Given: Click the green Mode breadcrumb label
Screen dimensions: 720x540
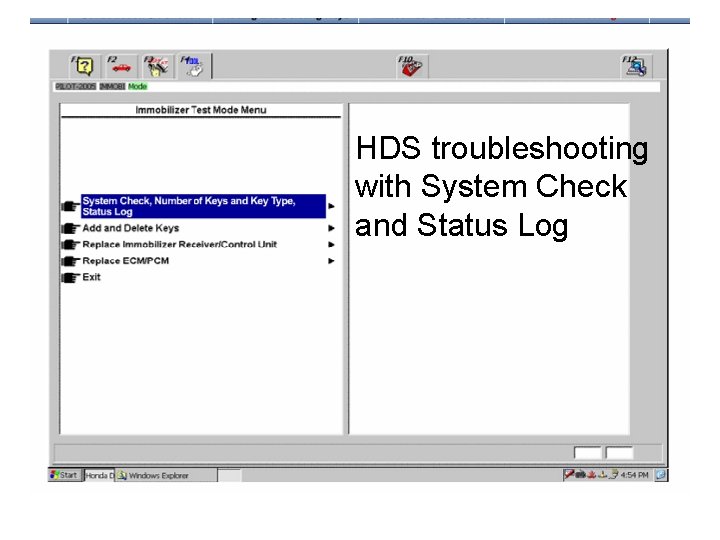Looking at the screenshot, I should coord(137,86).
